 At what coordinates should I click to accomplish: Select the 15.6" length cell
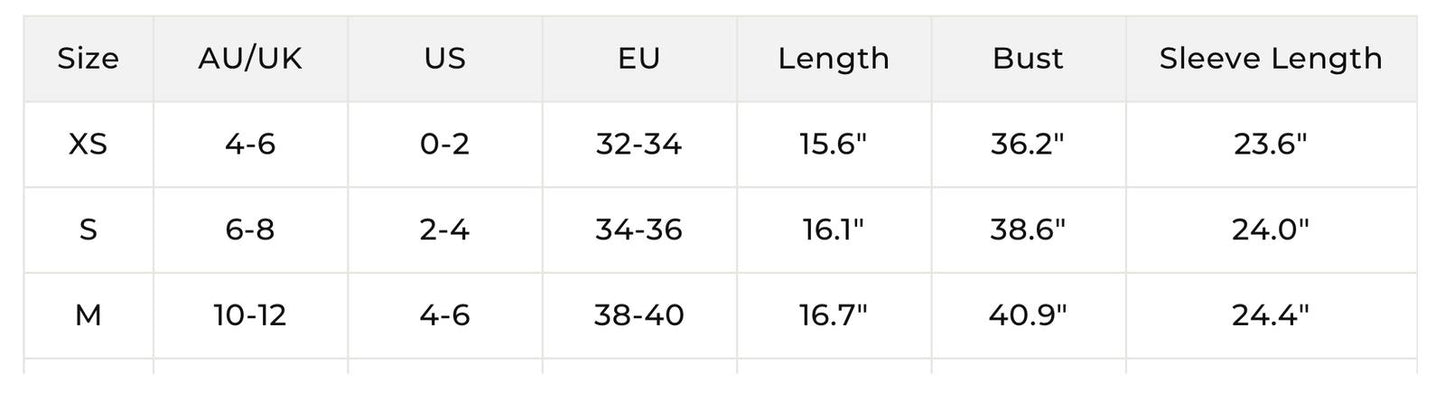coord(833,145)
